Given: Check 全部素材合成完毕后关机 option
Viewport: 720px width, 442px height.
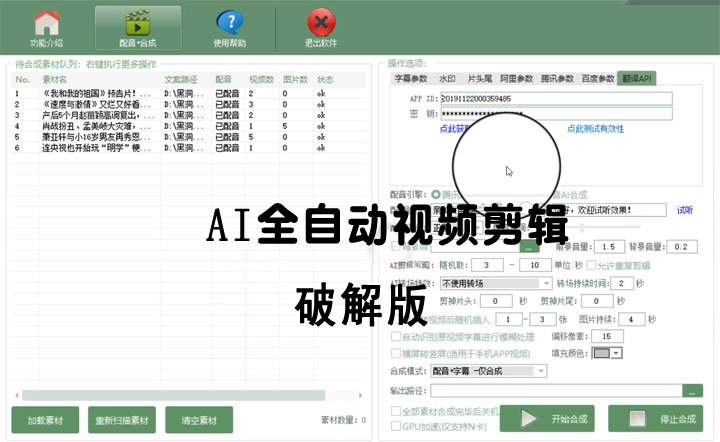Looking at the screenshot, I should coord(394,411).
